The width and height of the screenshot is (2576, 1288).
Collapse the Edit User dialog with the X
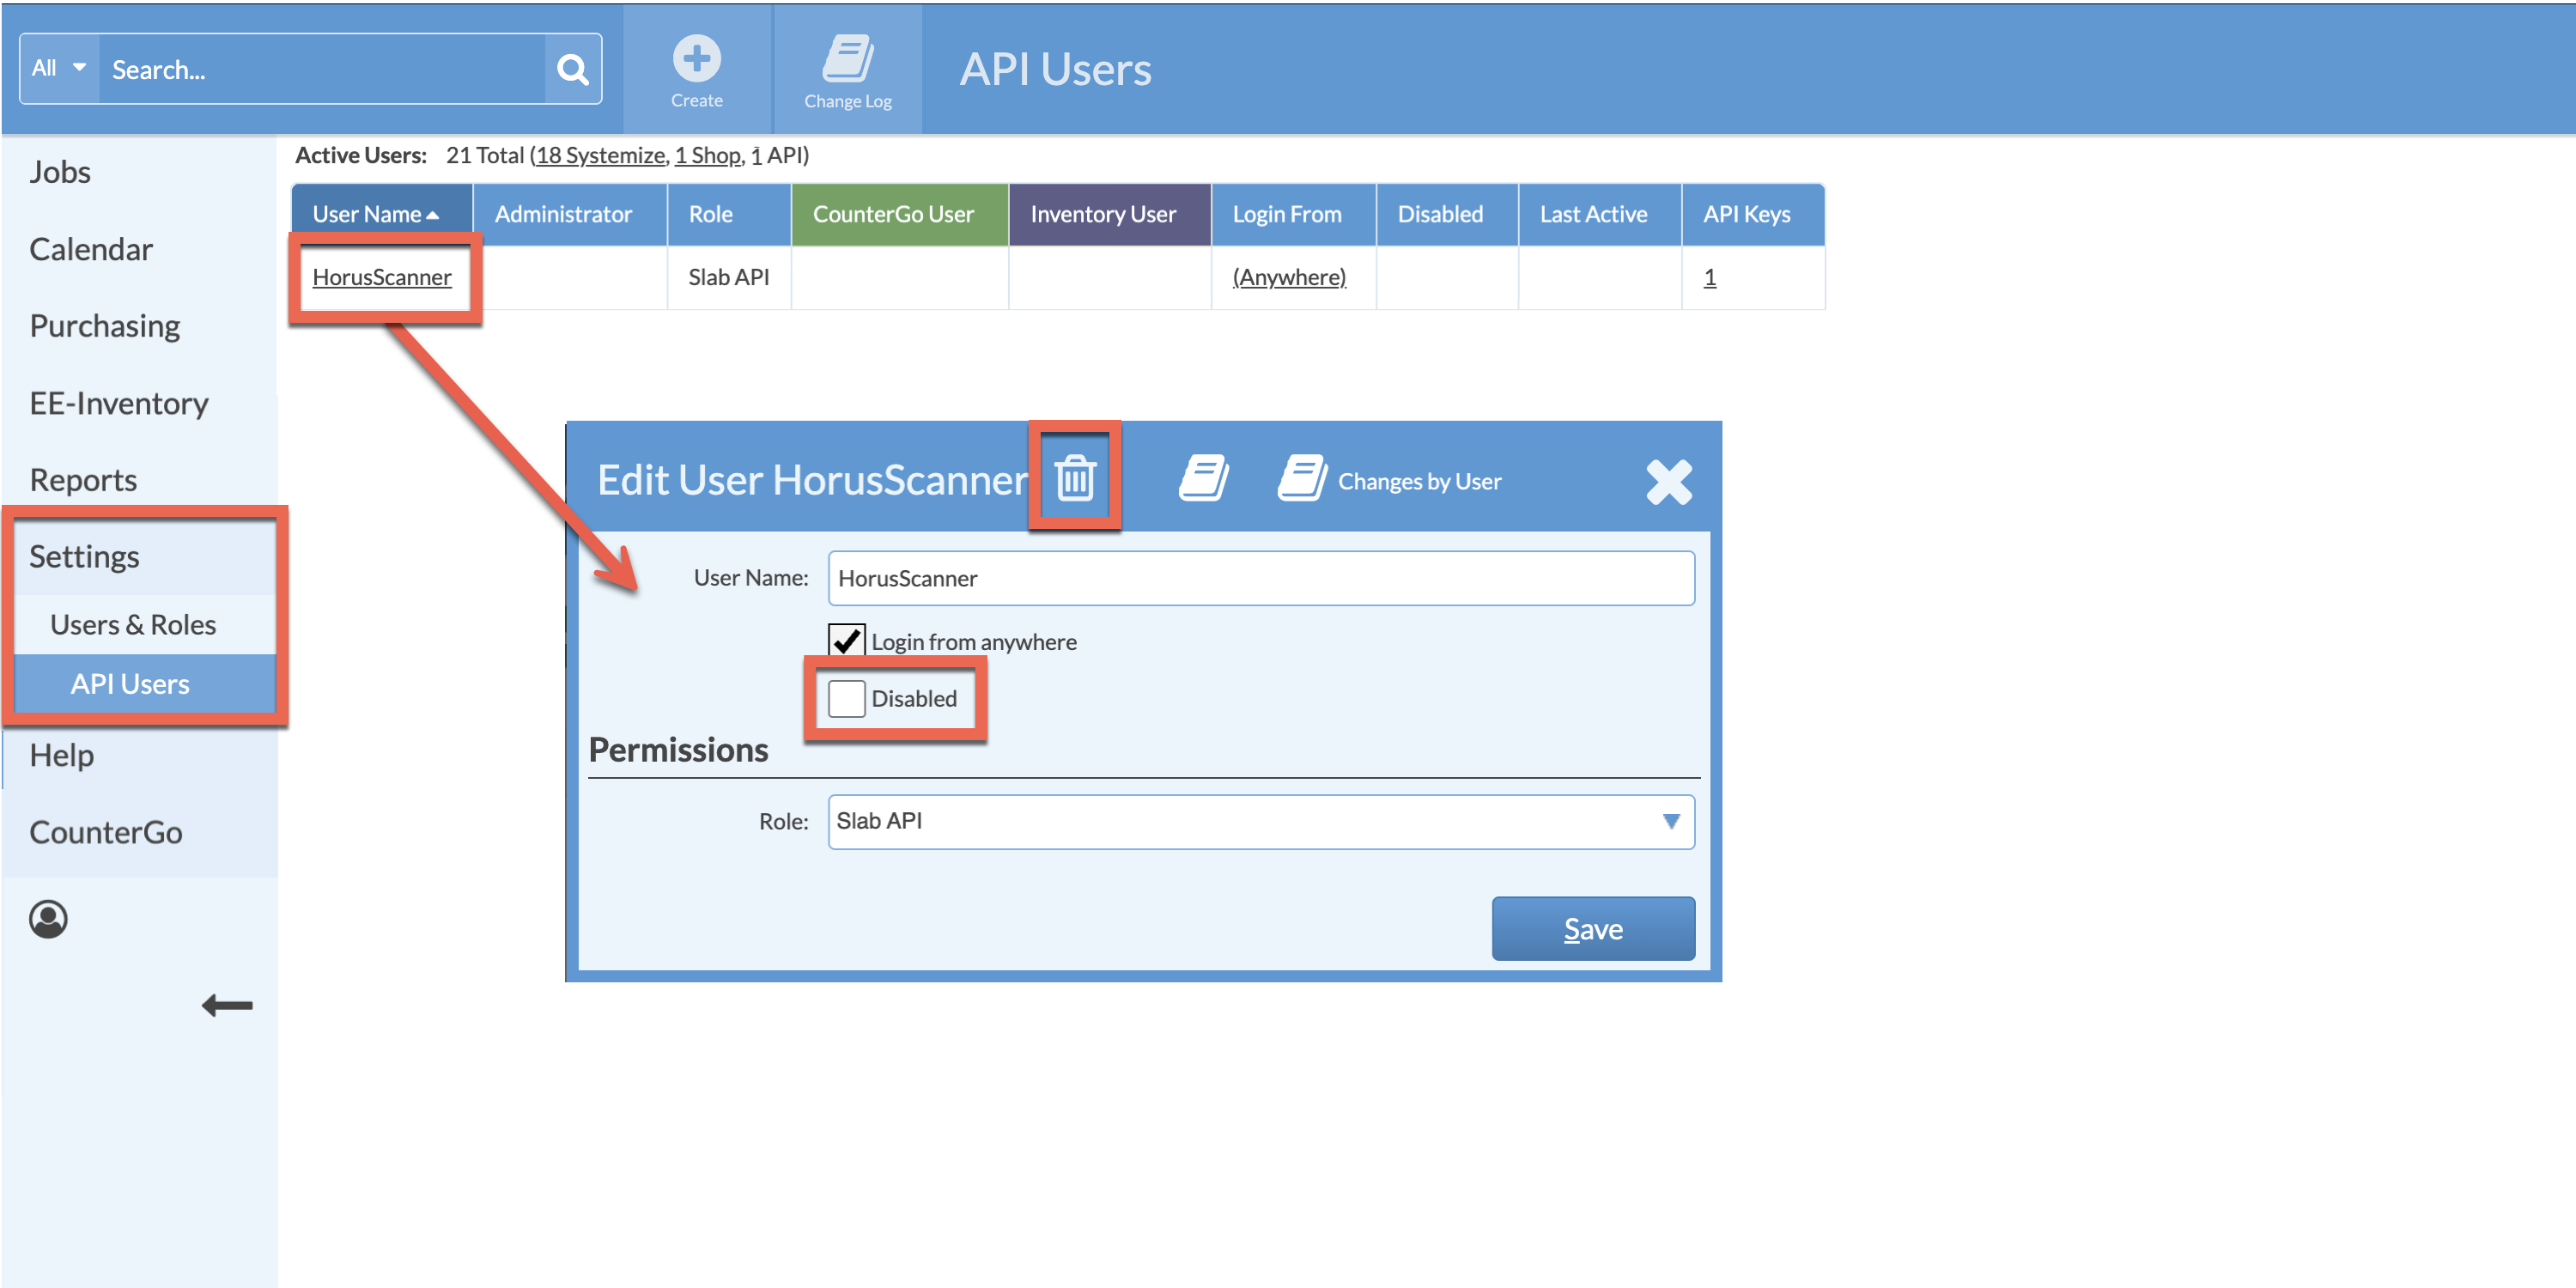click(1668, 481)
